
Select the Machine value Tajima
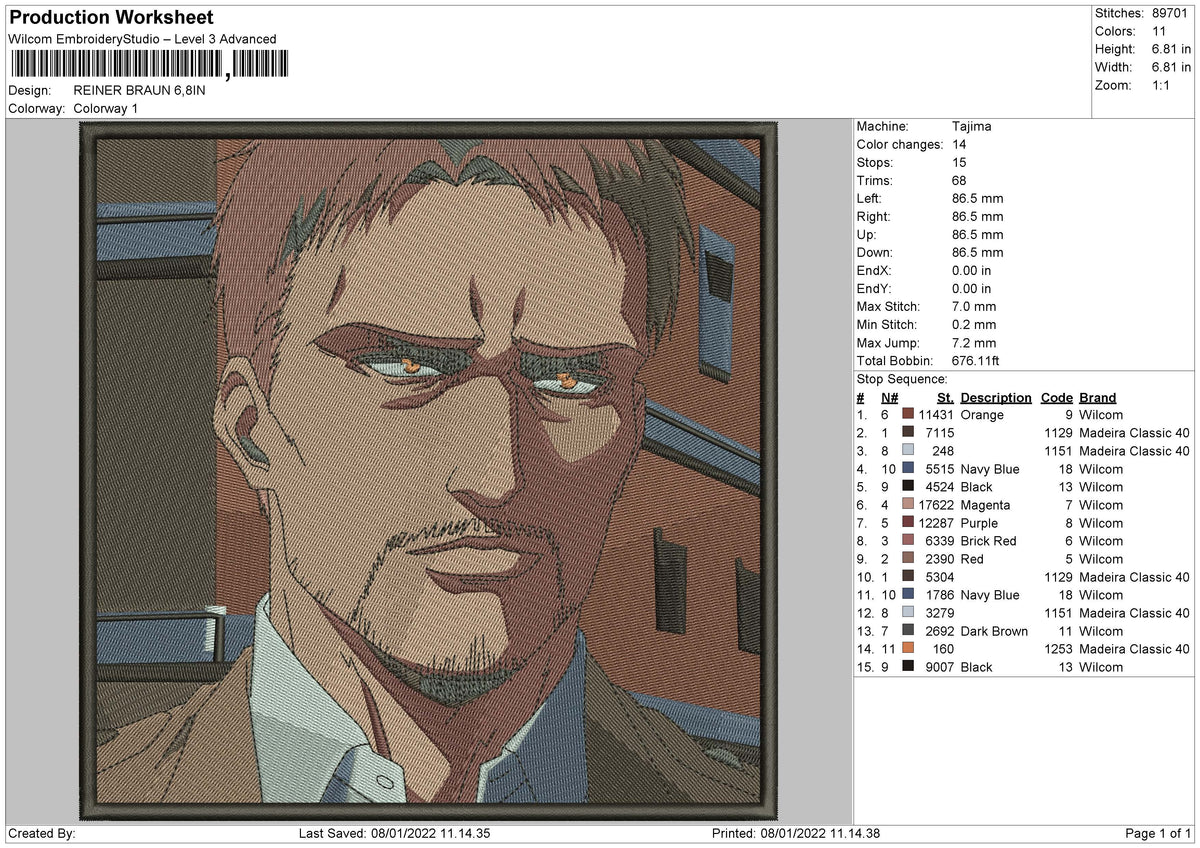(972, 127)
